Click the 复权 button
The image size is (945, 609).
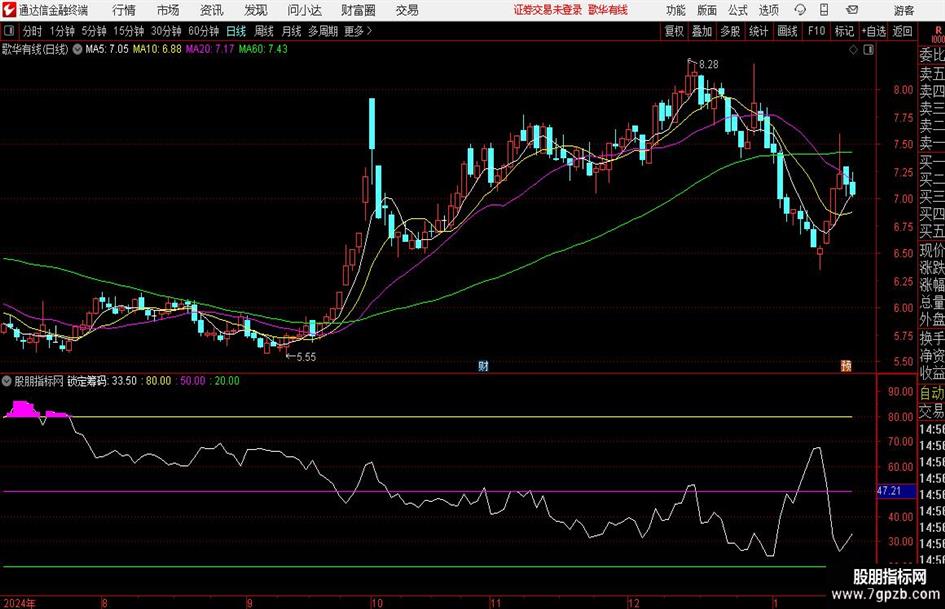coord(674,31)
